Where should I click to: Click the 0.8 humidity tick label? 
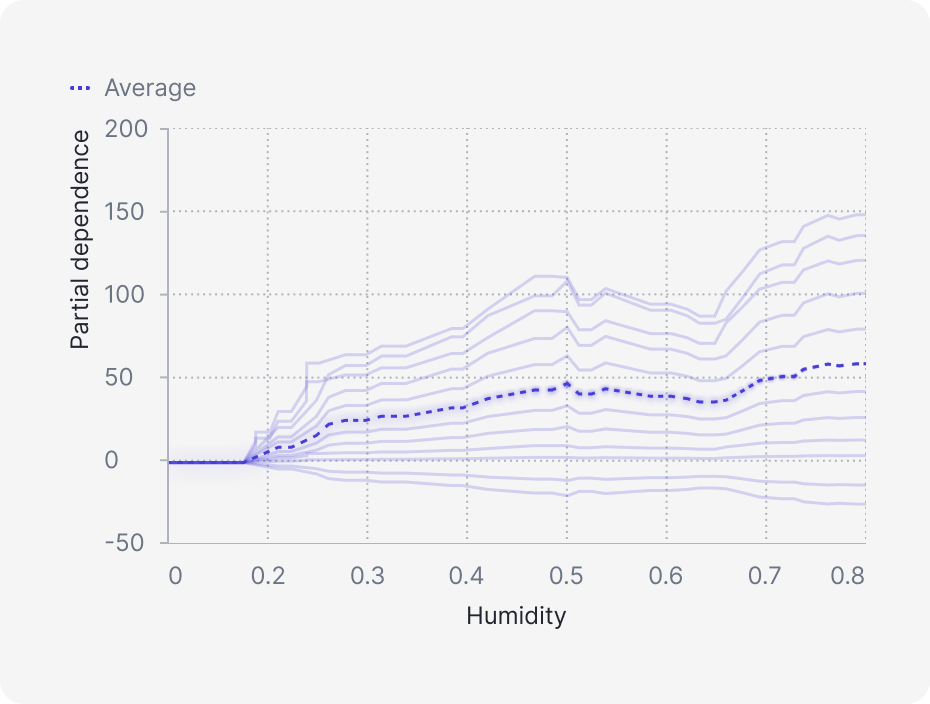(x=848, y=577)
